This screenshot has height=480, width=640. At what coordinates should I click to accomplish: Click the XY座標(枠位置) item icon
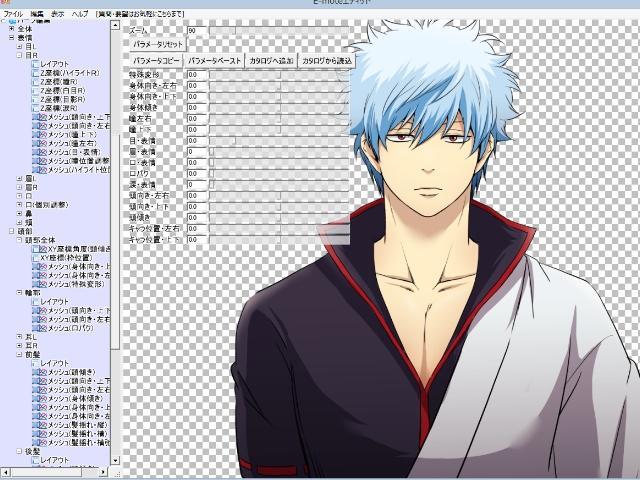(36, 258)
